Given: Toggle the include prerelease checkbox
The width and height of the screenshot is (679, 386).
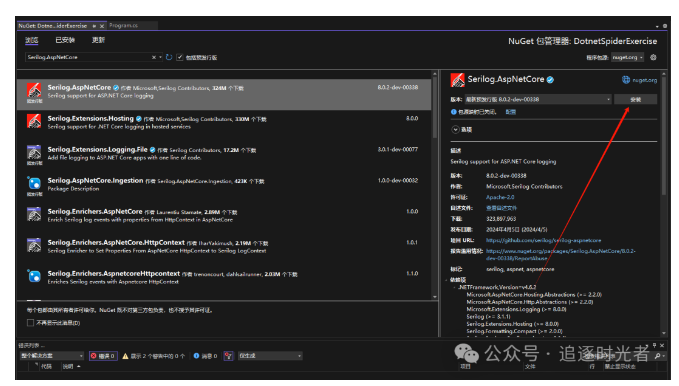Looking at the screenshot, I should (180, 57).
